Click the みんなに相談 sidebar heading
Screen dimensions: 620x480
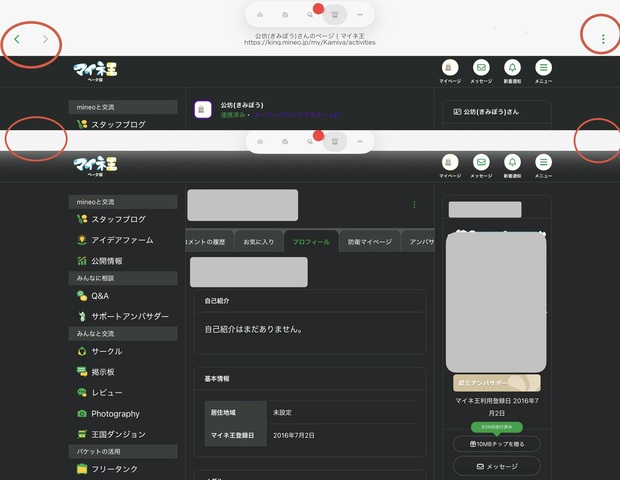coord(123,278)
